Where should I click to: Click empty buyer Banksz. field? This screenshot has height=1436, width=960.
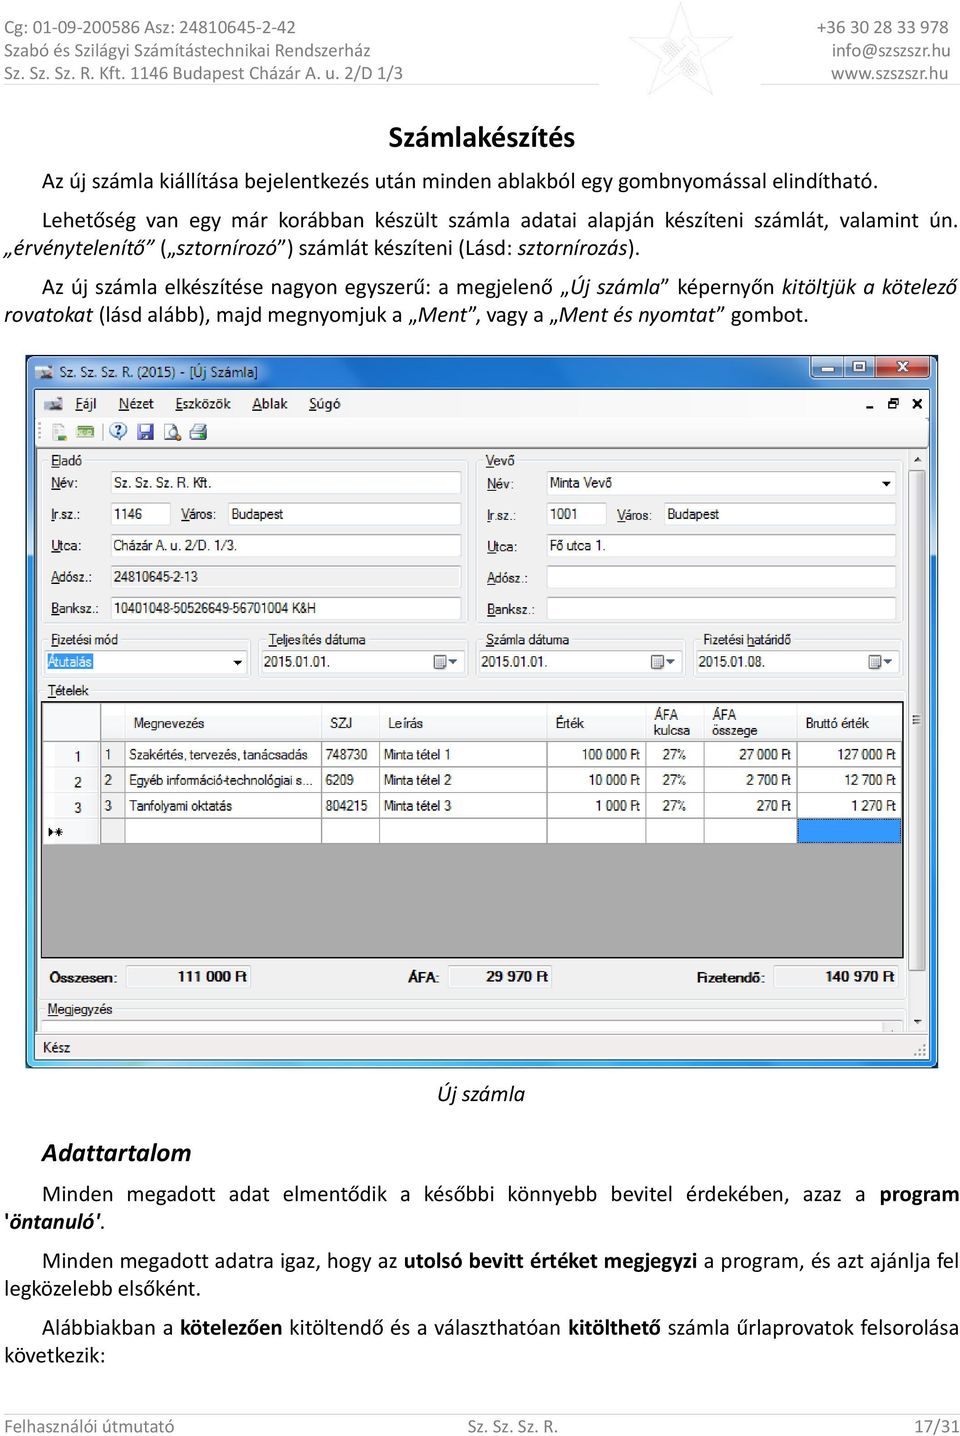721,608
